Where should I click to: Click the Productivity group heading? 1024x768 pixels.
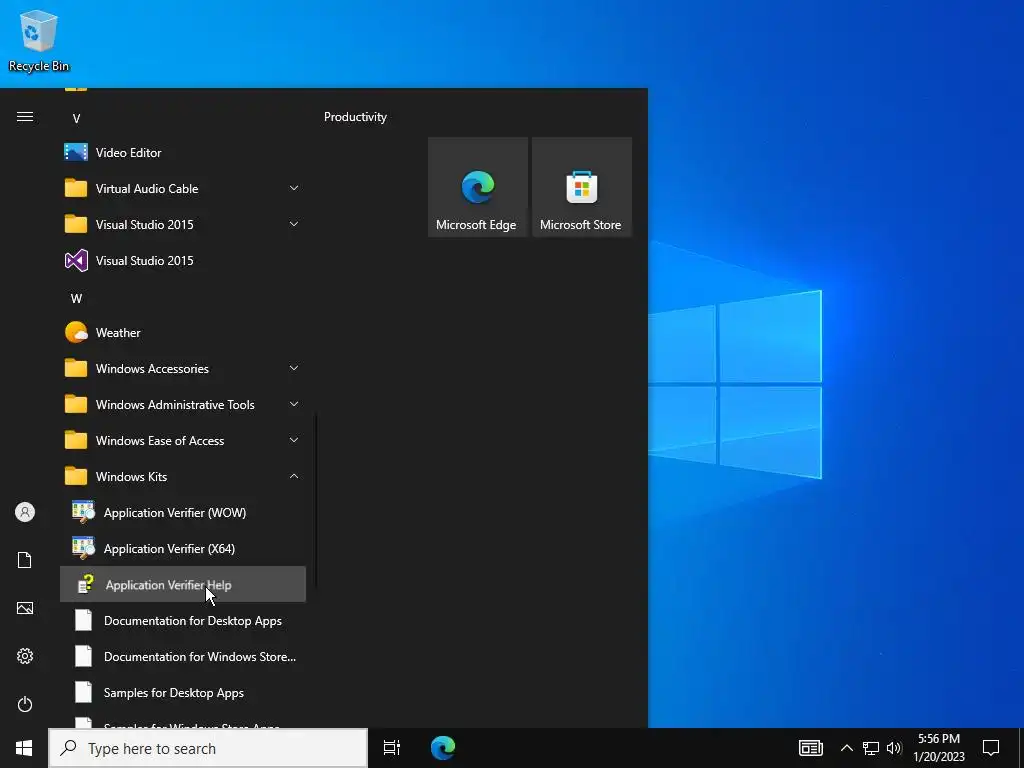pyautogui.click(x=355, y=117)
